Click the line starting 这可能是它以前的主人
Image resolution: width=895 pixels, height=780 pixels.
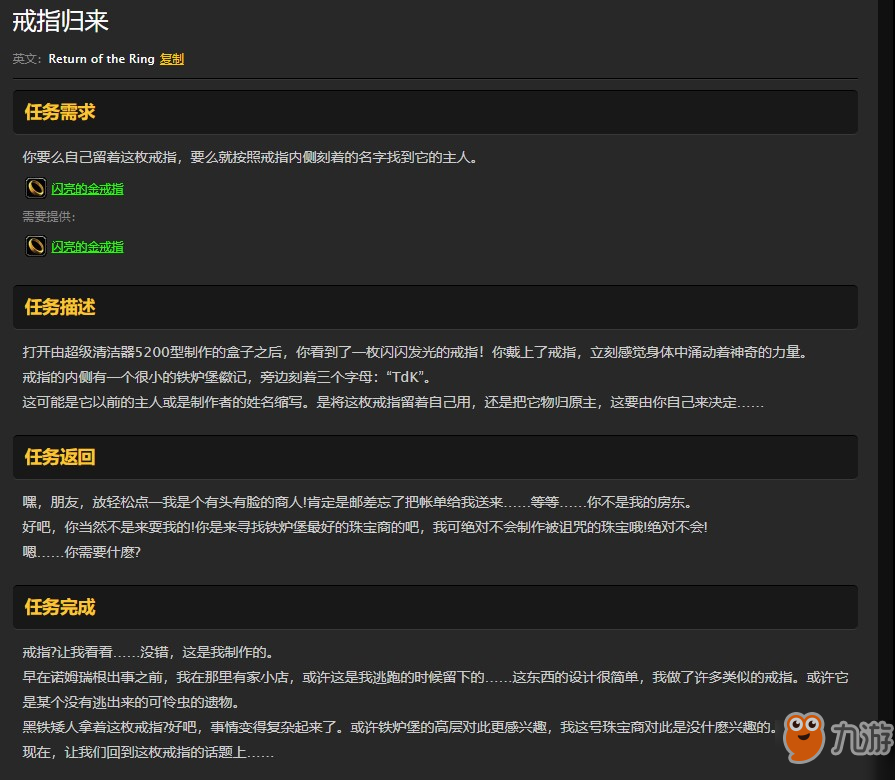(x=393, y=402)
